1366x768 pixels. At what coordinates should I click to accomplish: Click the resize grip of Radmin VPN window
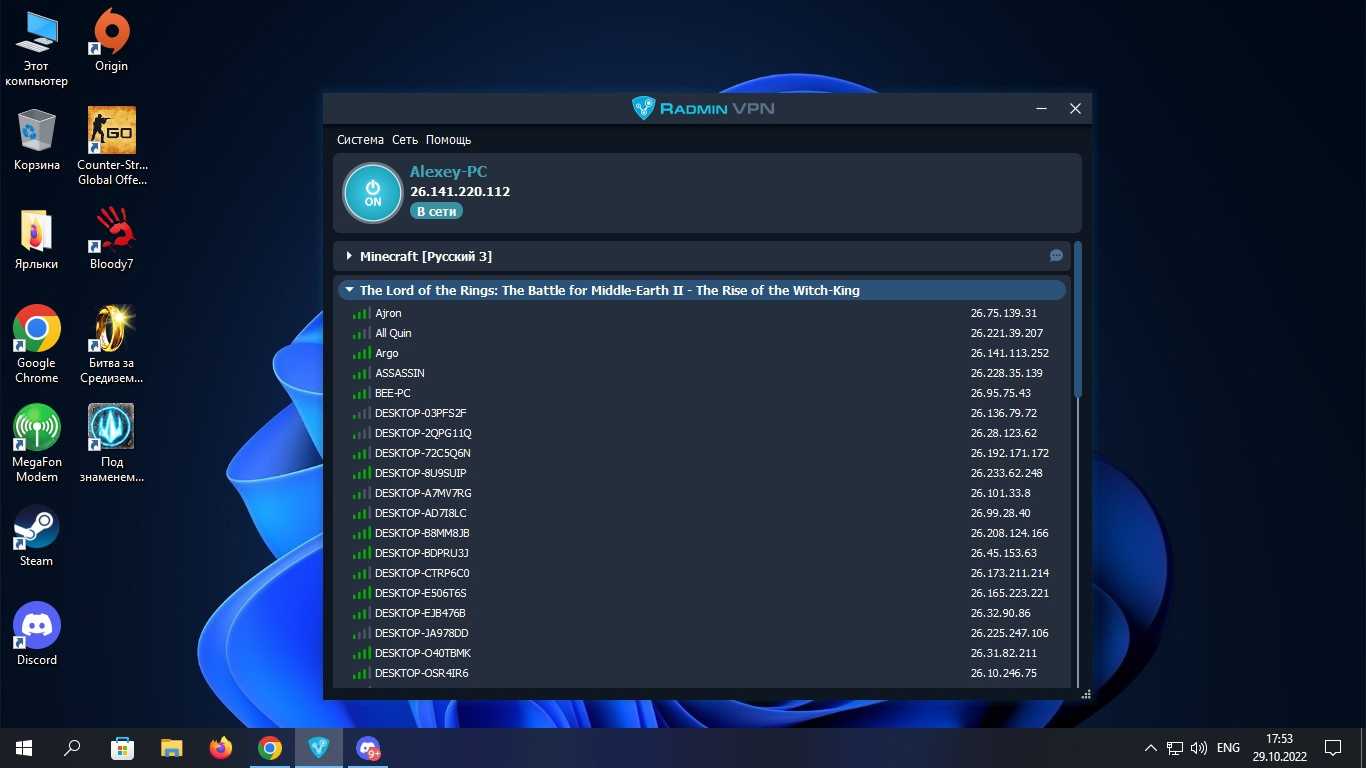1085,694
